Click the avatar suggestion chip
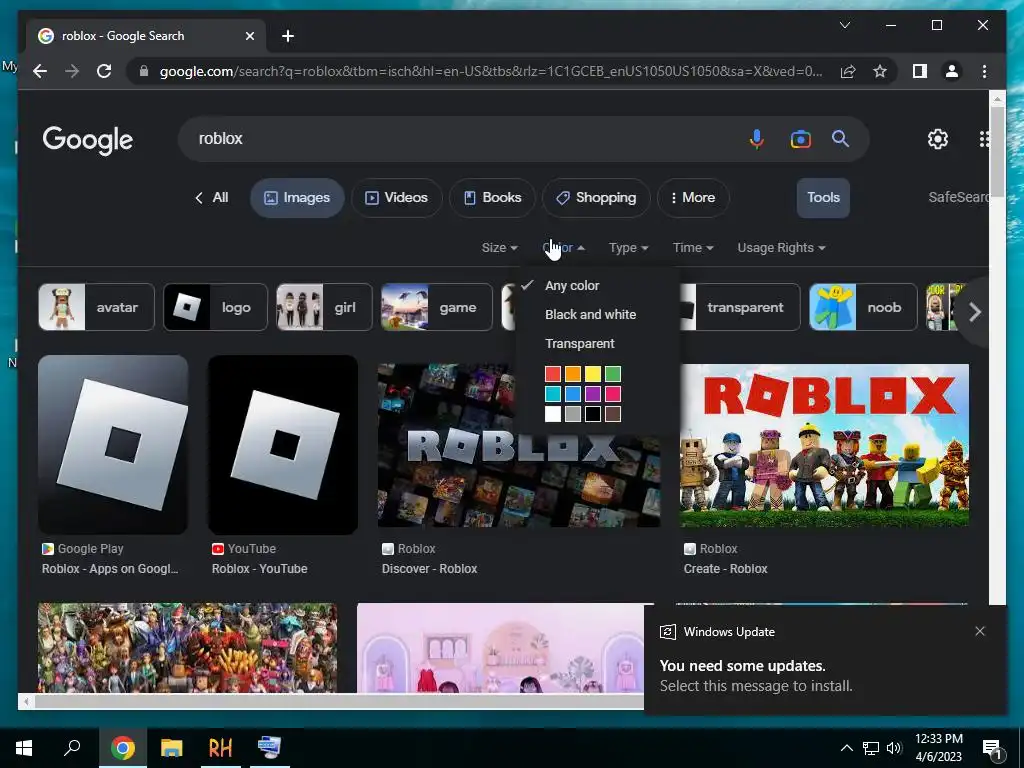Screen dimensions: 1024x768 point(97,307)
